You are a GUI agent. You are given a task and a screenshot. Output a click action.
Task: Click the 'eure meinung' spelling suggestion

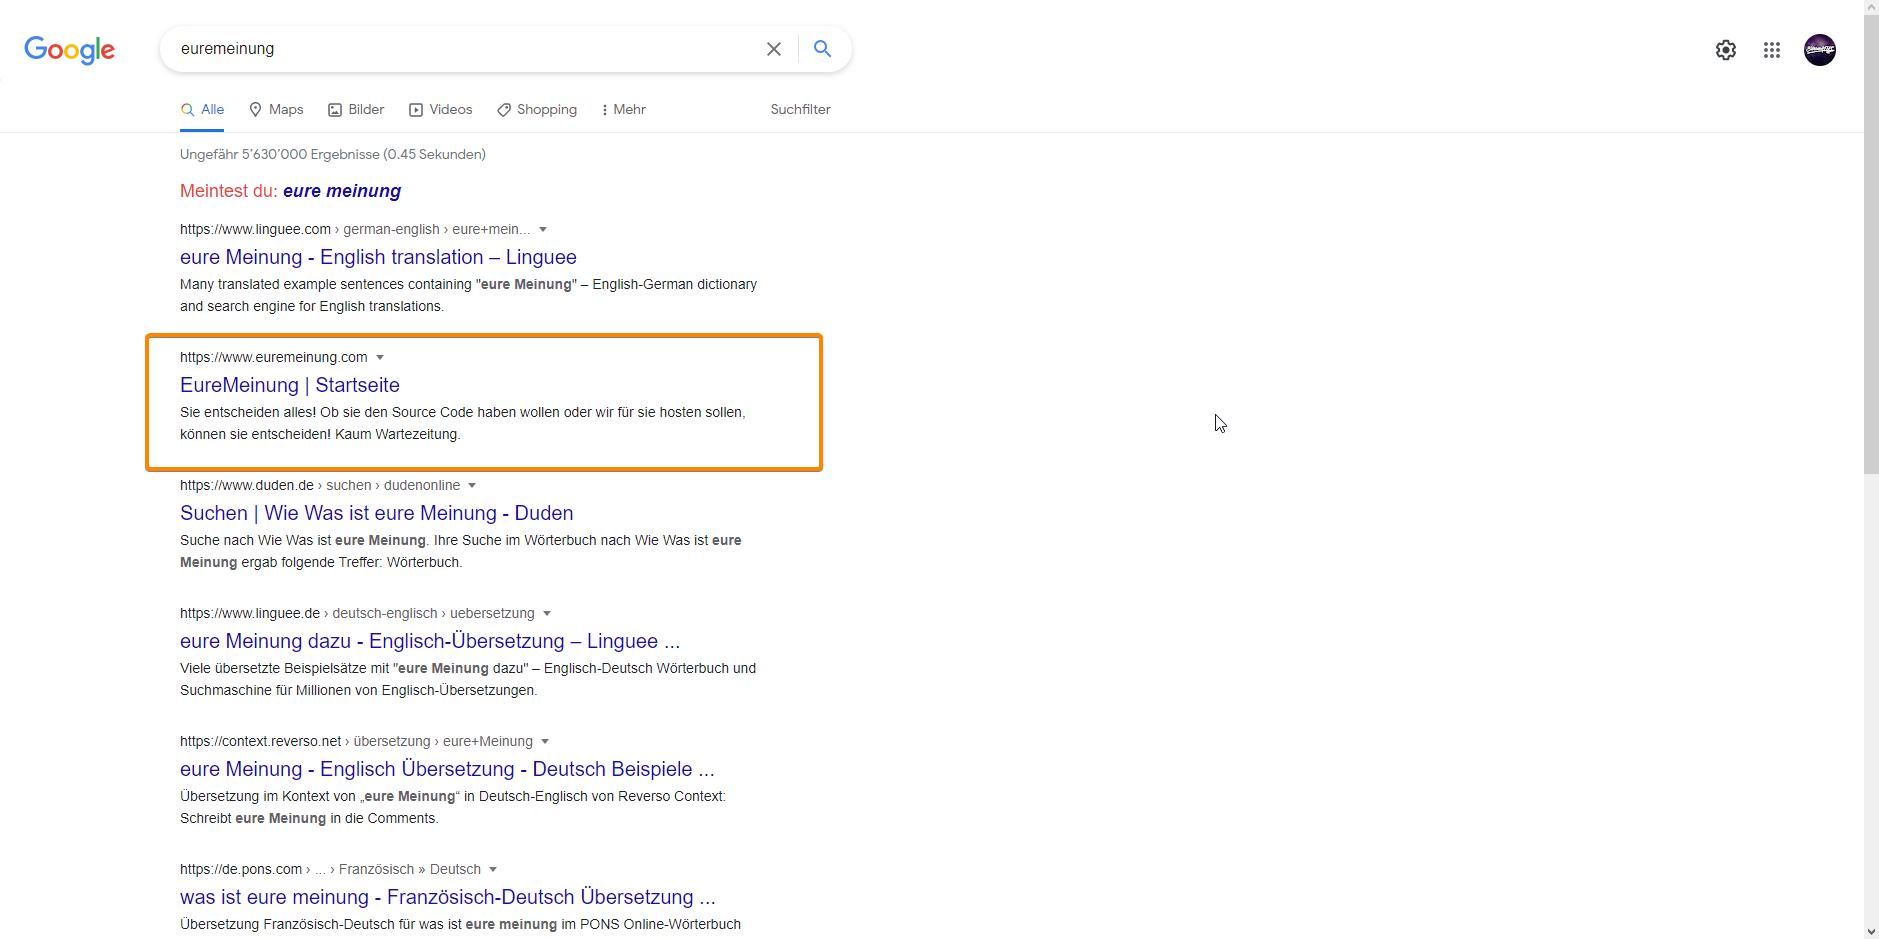pyautogui.click(x=341, y=191)
